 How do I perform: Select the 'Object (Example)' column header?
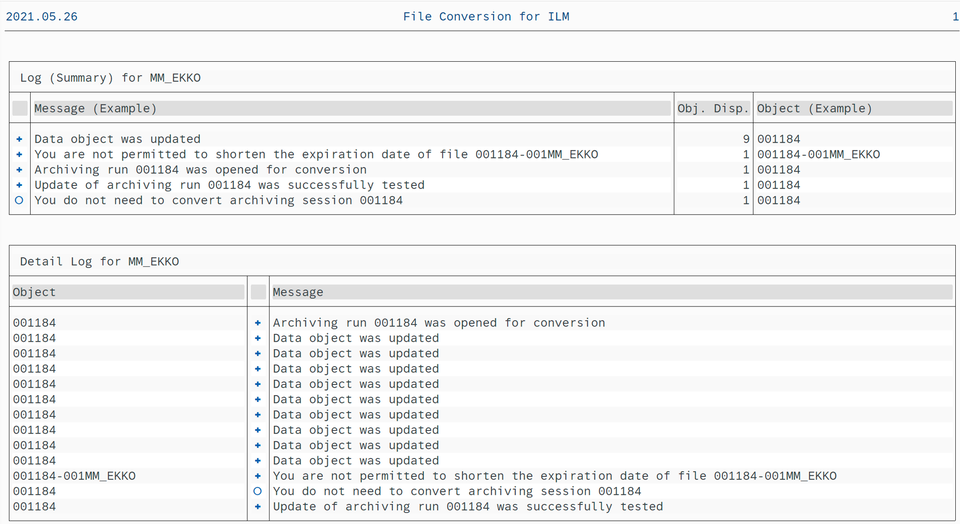[x=854, y=108]
